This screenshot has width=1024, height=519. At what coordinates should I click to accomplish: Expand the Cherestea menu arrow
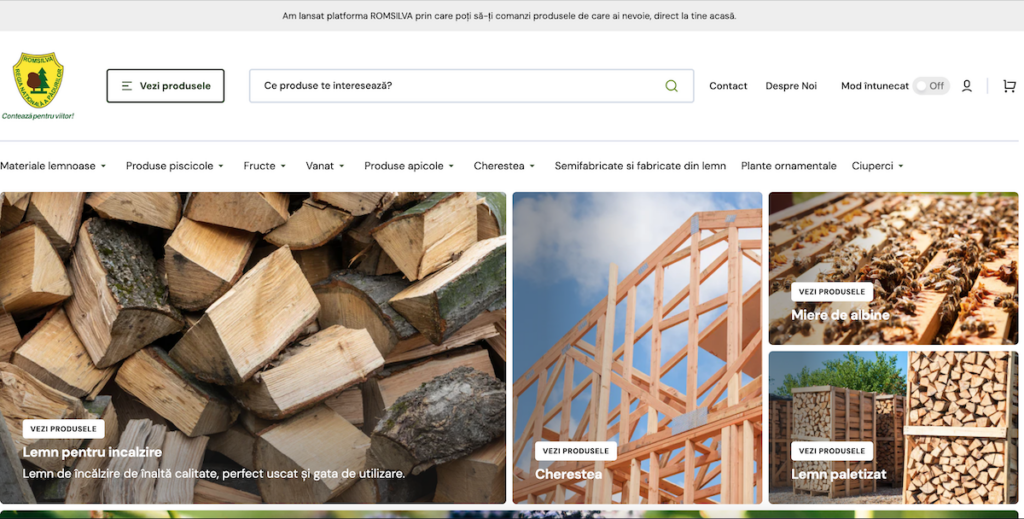(x=532, y=166)
